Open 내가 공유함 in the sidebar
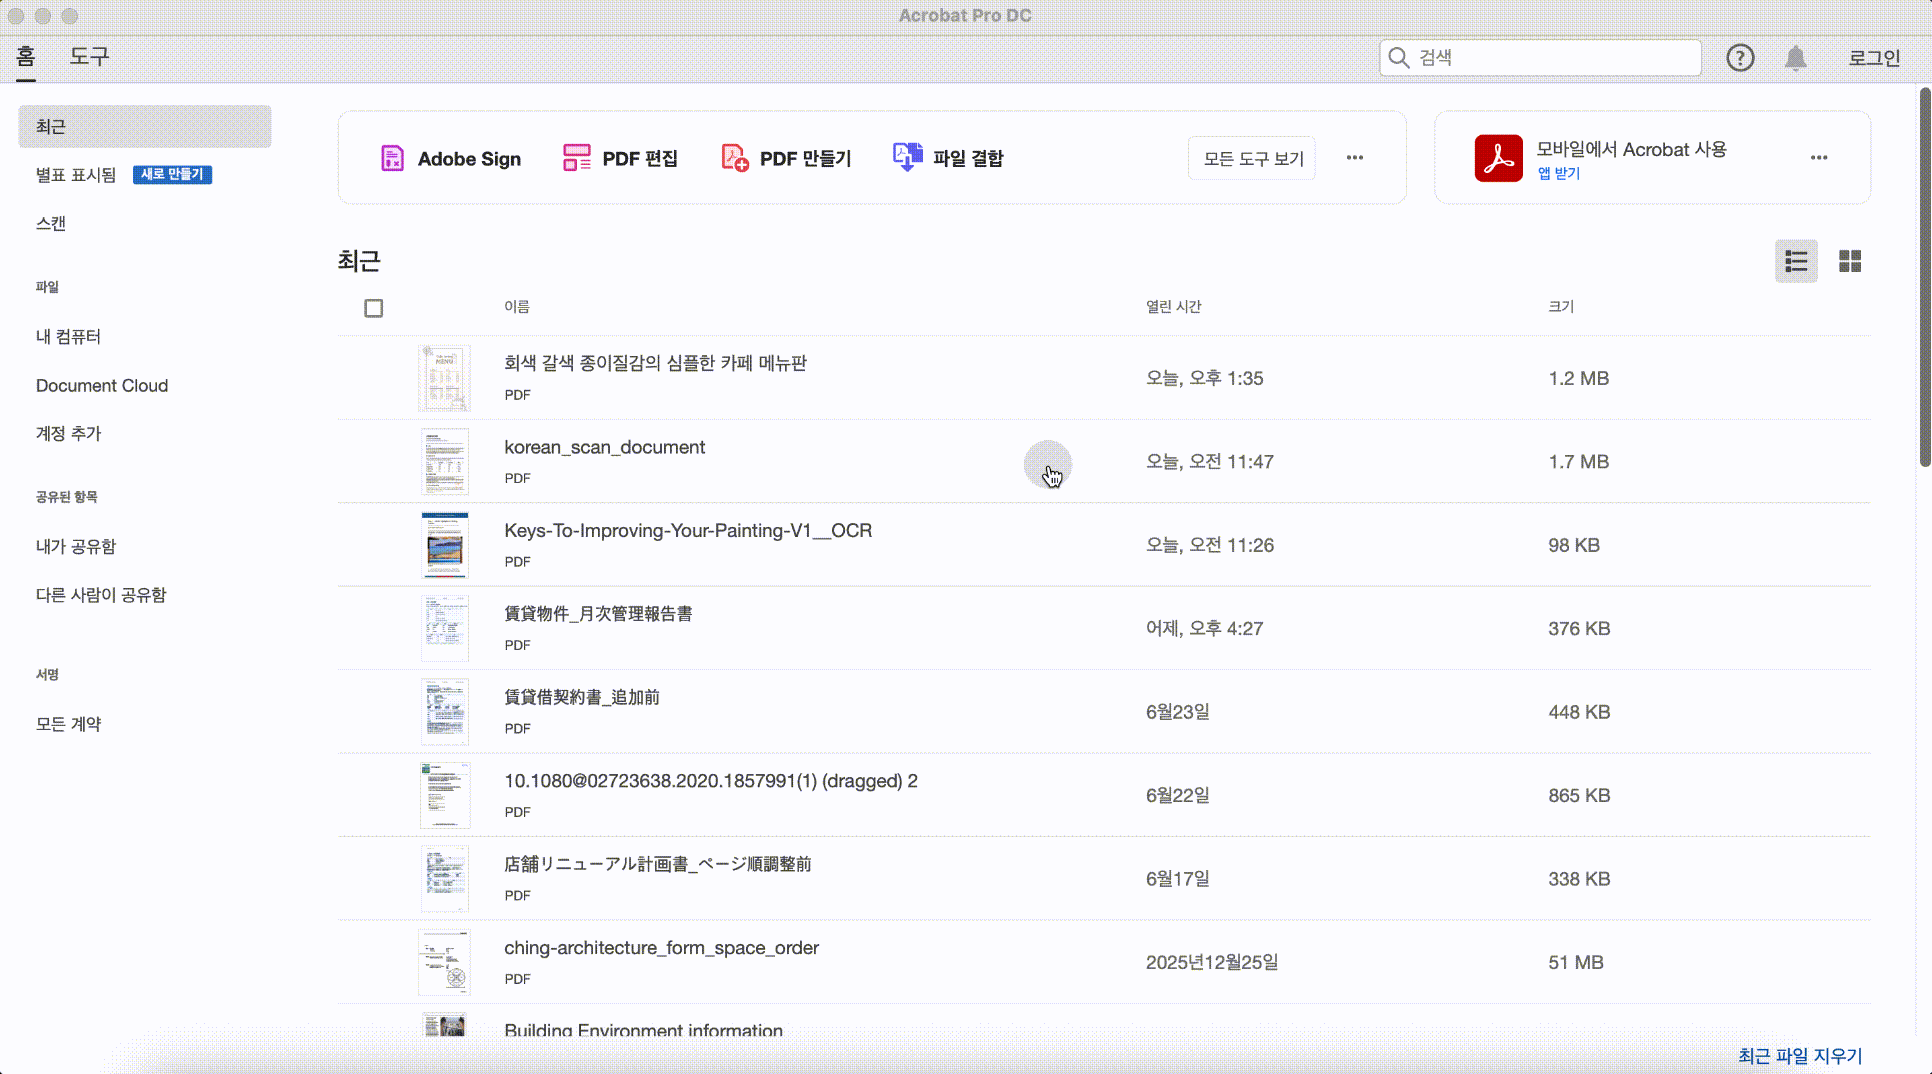Viewport: 1932px width, 1074px height. click(x=76, y=547)
